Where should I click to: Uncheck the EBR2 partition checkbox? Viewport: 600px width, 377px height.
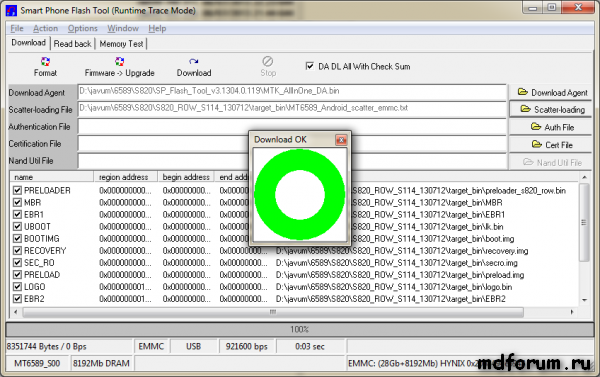click(17, 299)
